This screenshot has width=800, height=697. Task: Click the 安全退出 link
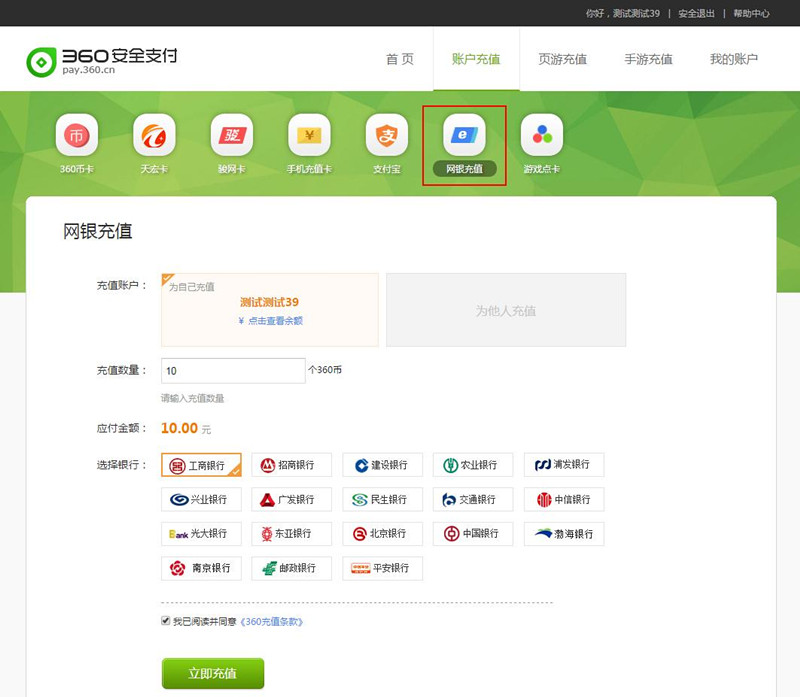tap(696, 14)
